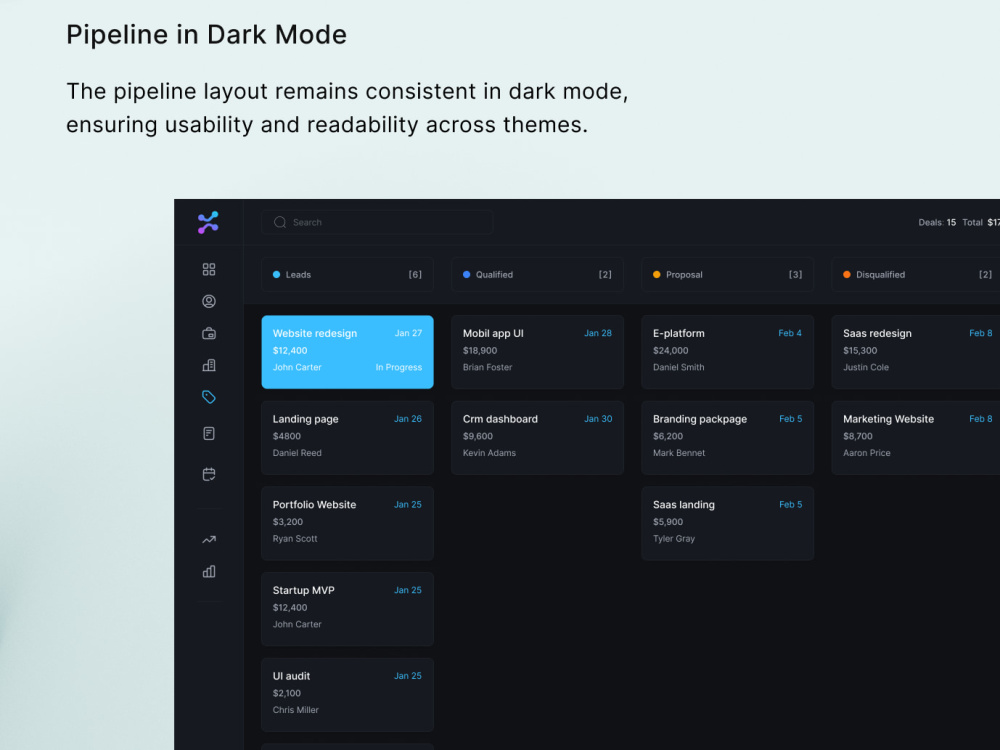Open the calendar icon in sidebar
Viewport: 1000px width, 750px height.
coord(209,474)
